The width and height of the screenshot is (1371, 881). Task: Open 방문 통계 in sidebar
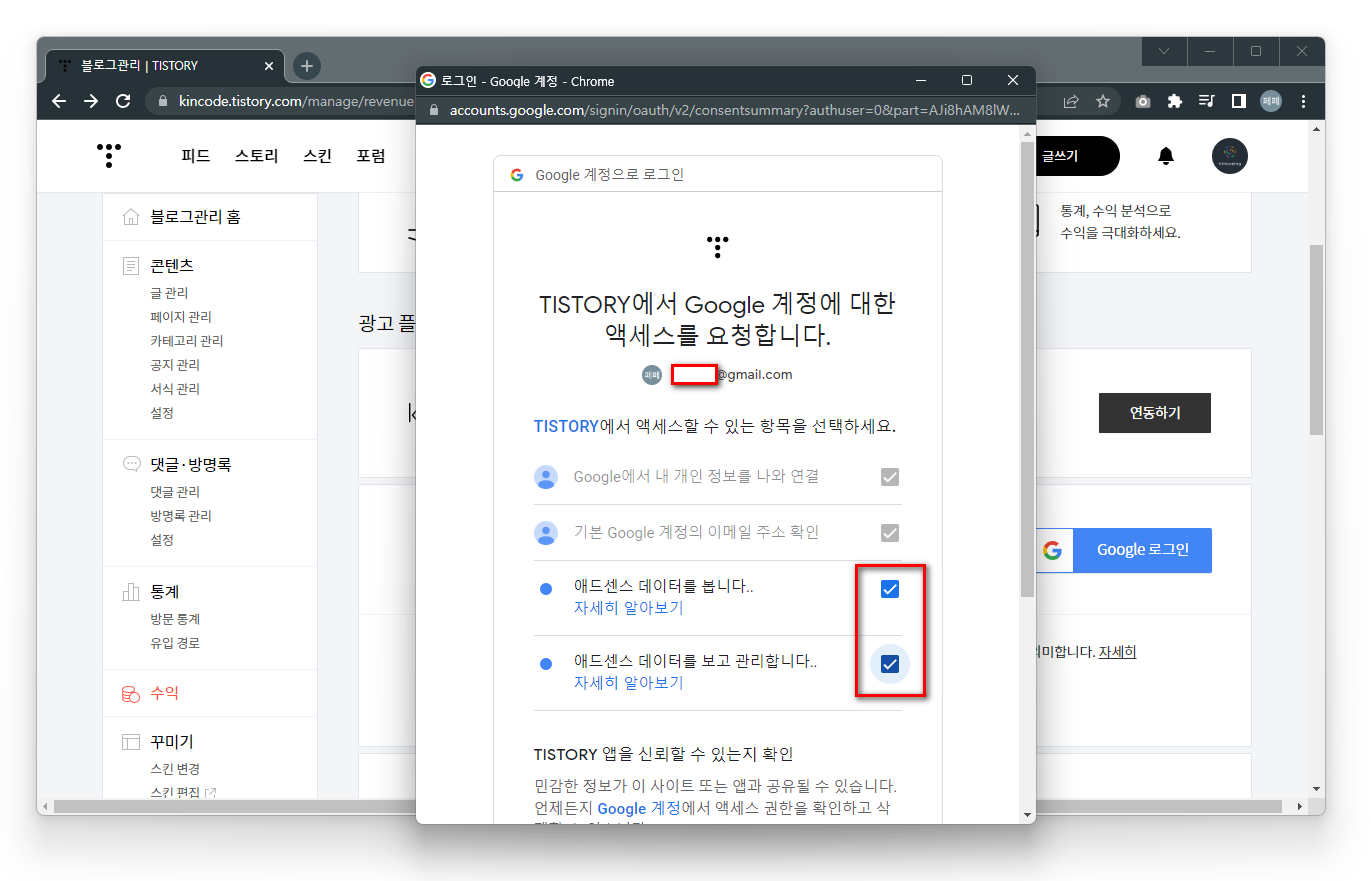(175, 619)
